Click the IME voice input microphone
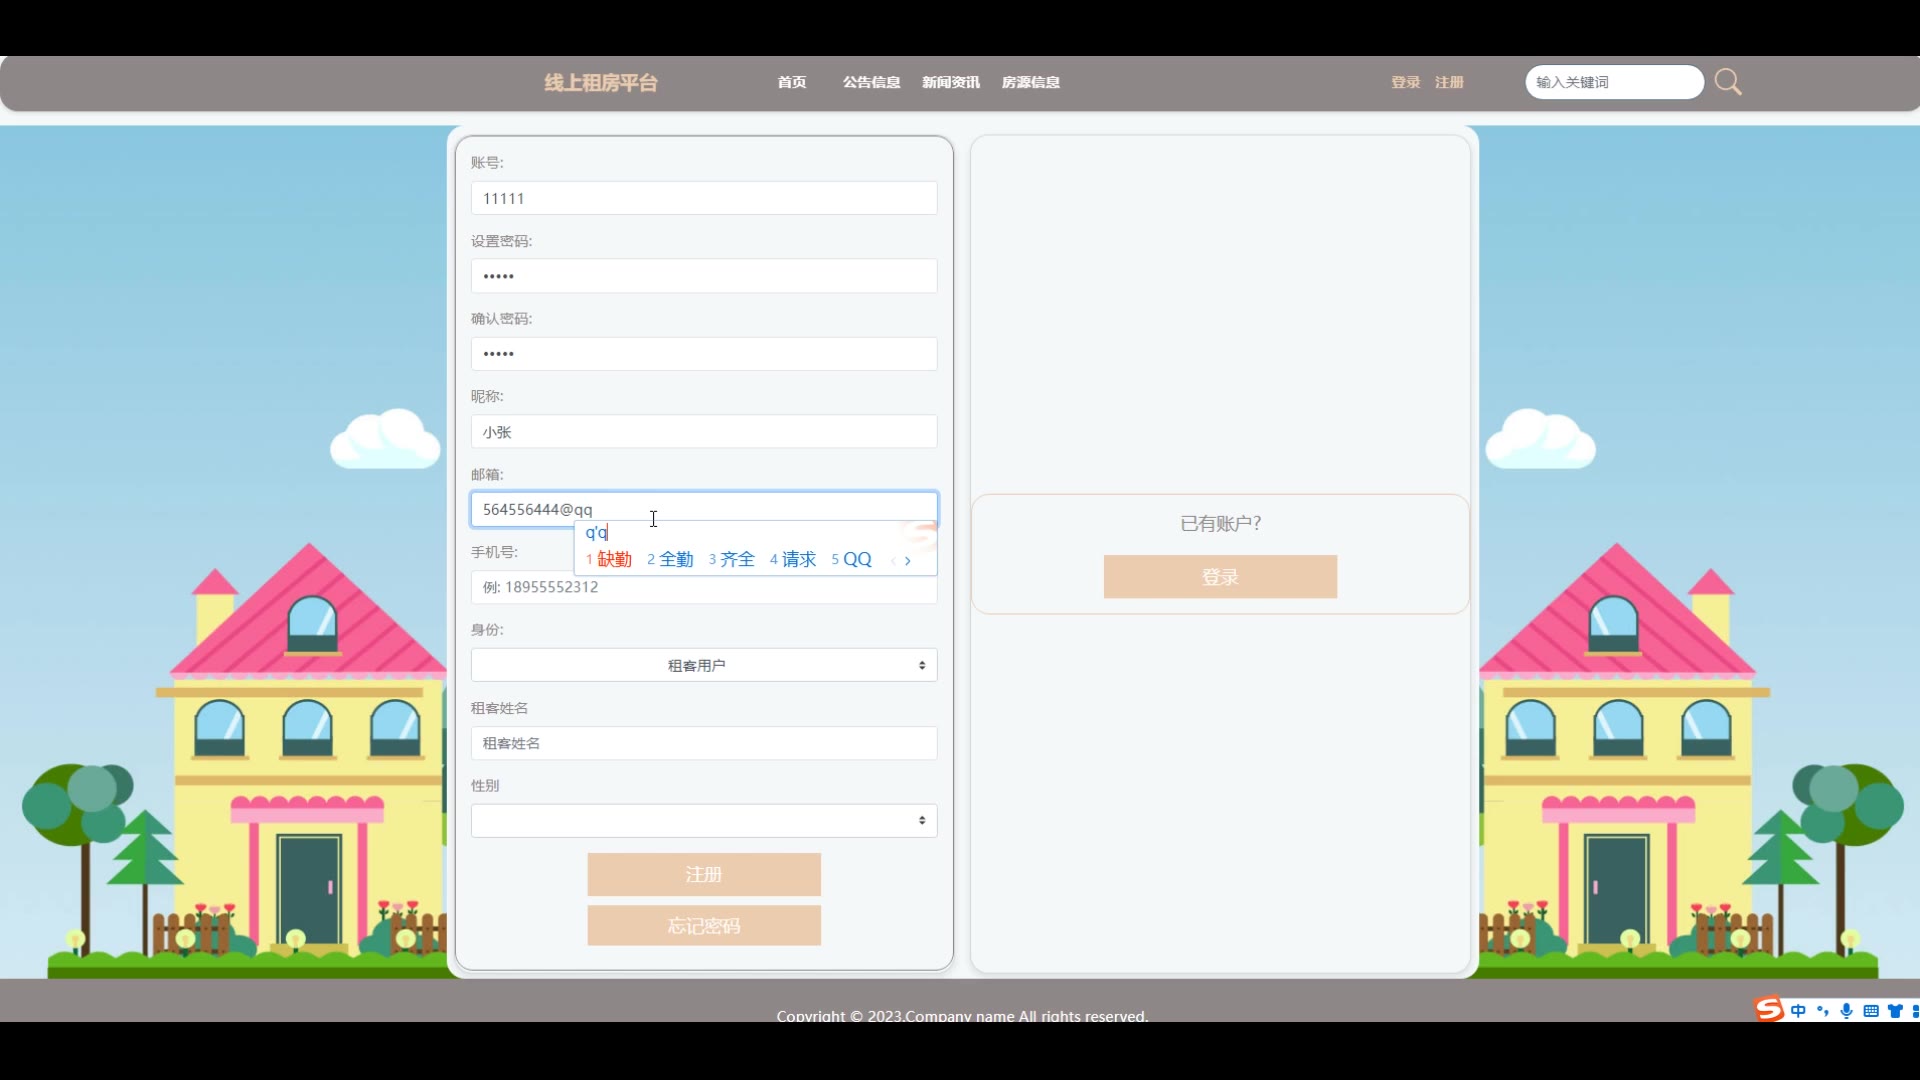The image size is (1920, 1080). pyautogui.click(x=1846, y=1011)
